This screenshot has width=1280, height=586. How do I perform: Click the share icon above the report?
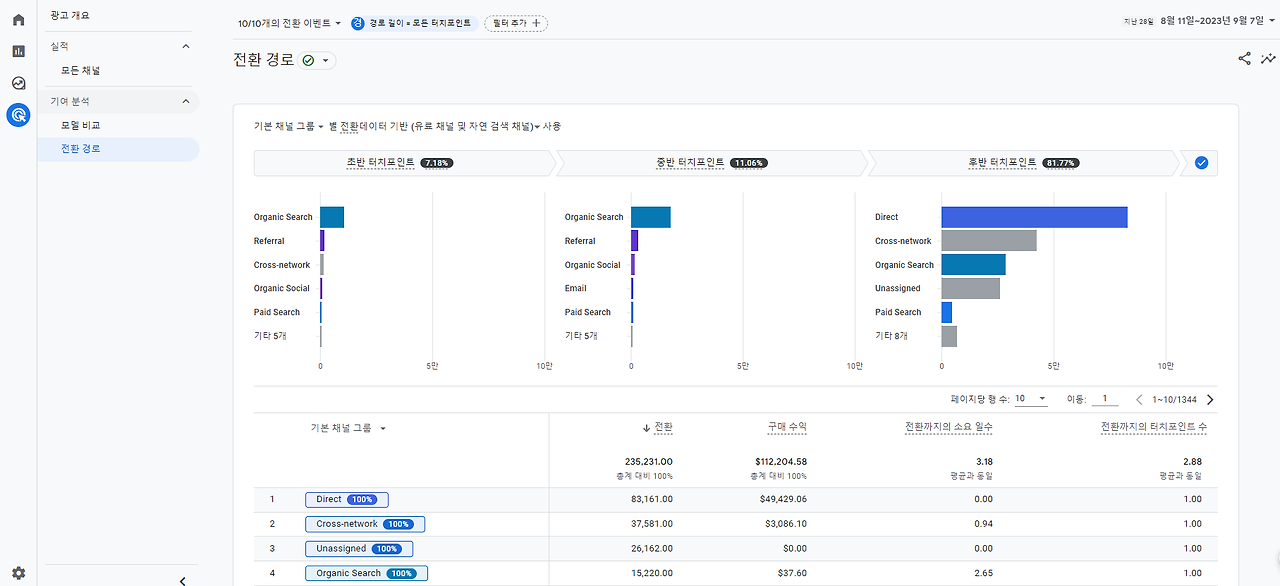pos(1243,59)
